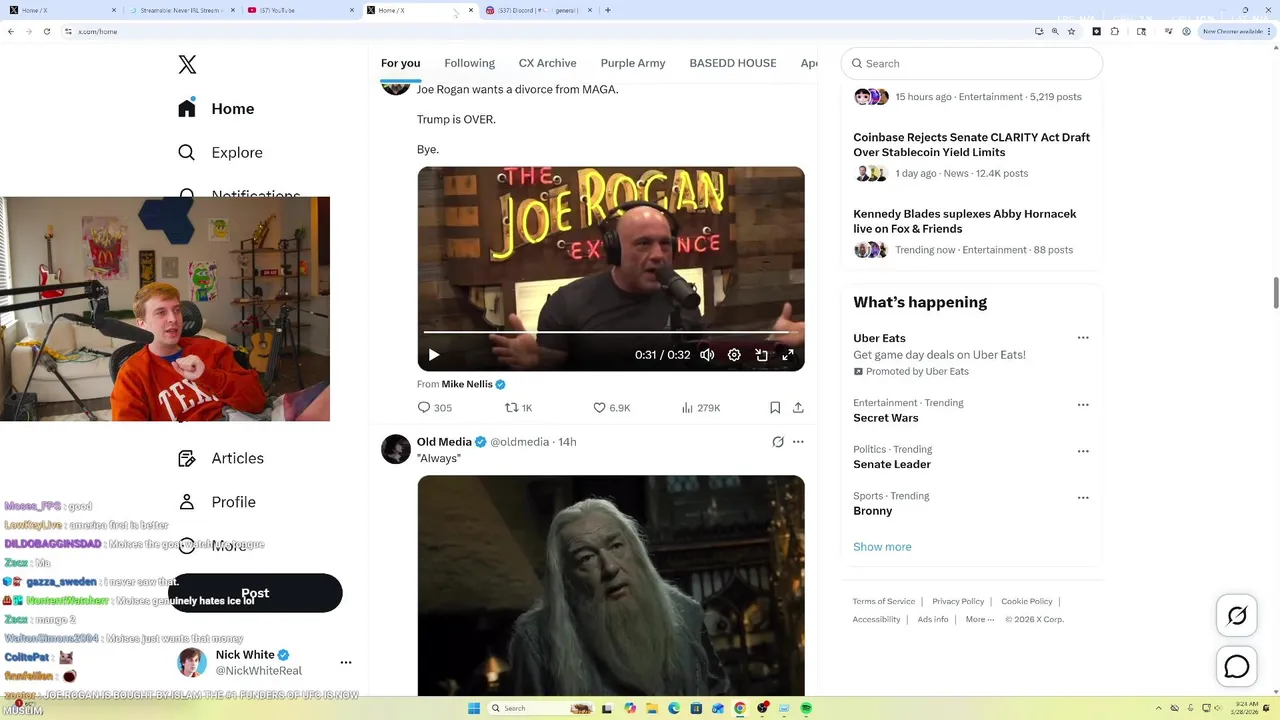Reload the page in browser

(x=46, y=31)
